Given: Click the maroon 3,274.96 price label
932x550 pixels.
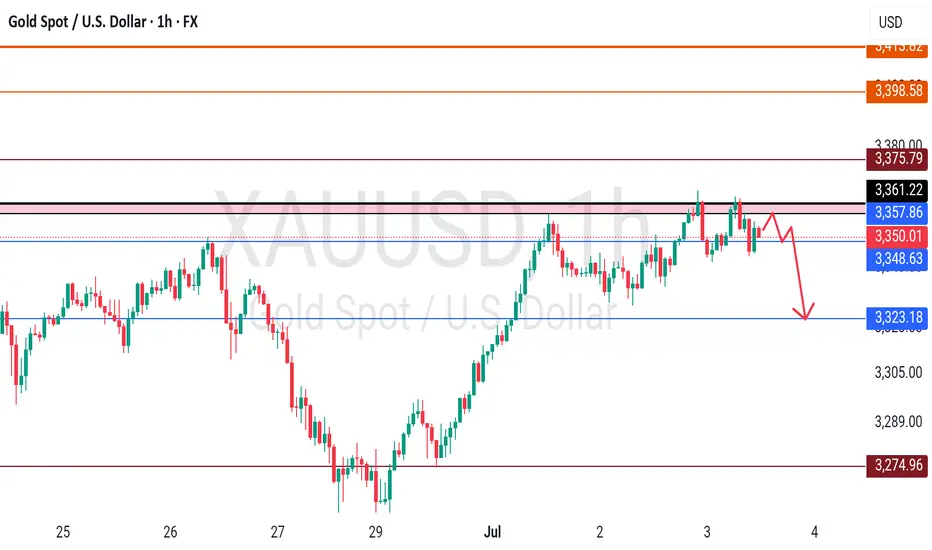Looking at the screenshot, I should [x=896, y=465].
